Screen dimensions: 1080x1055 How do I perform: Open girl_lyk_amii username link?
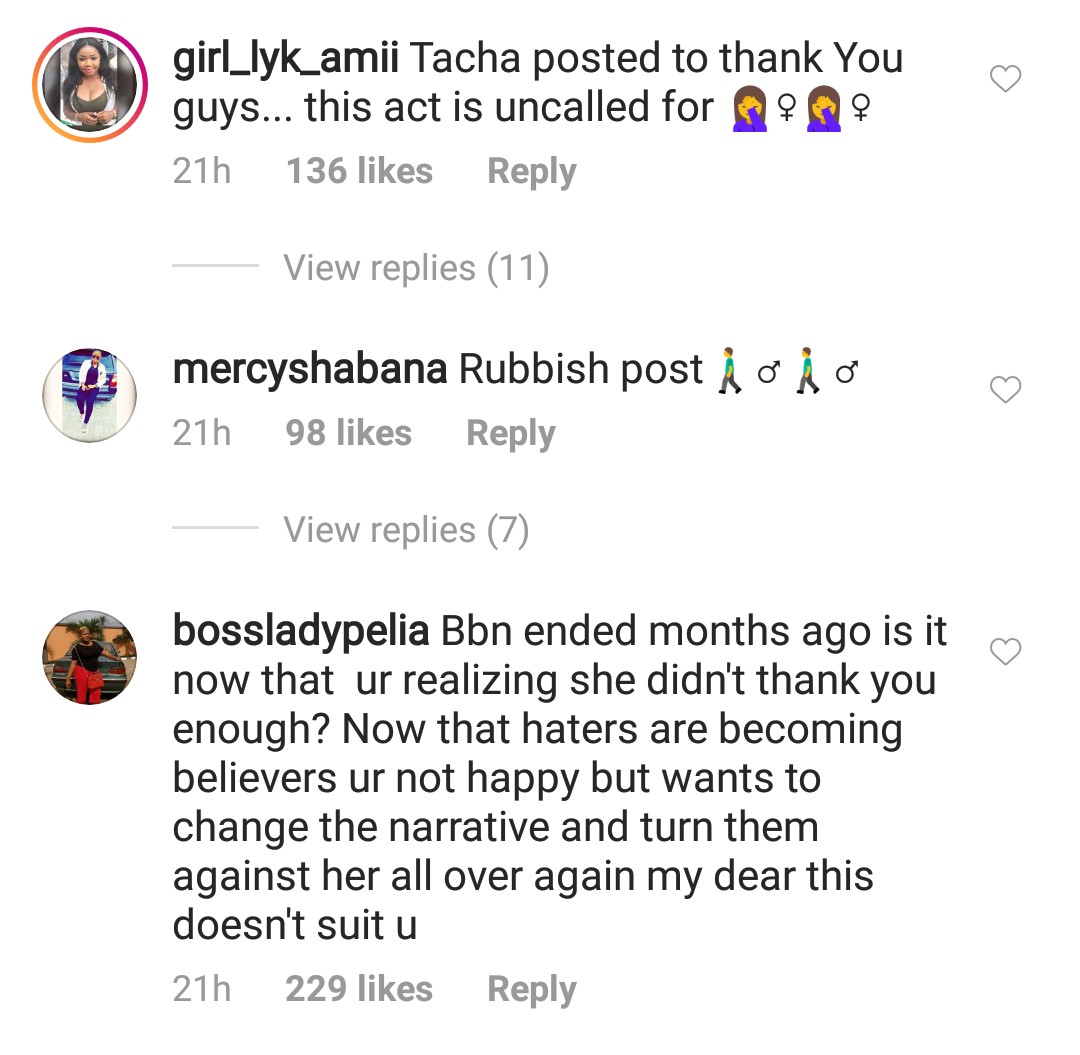286,60
